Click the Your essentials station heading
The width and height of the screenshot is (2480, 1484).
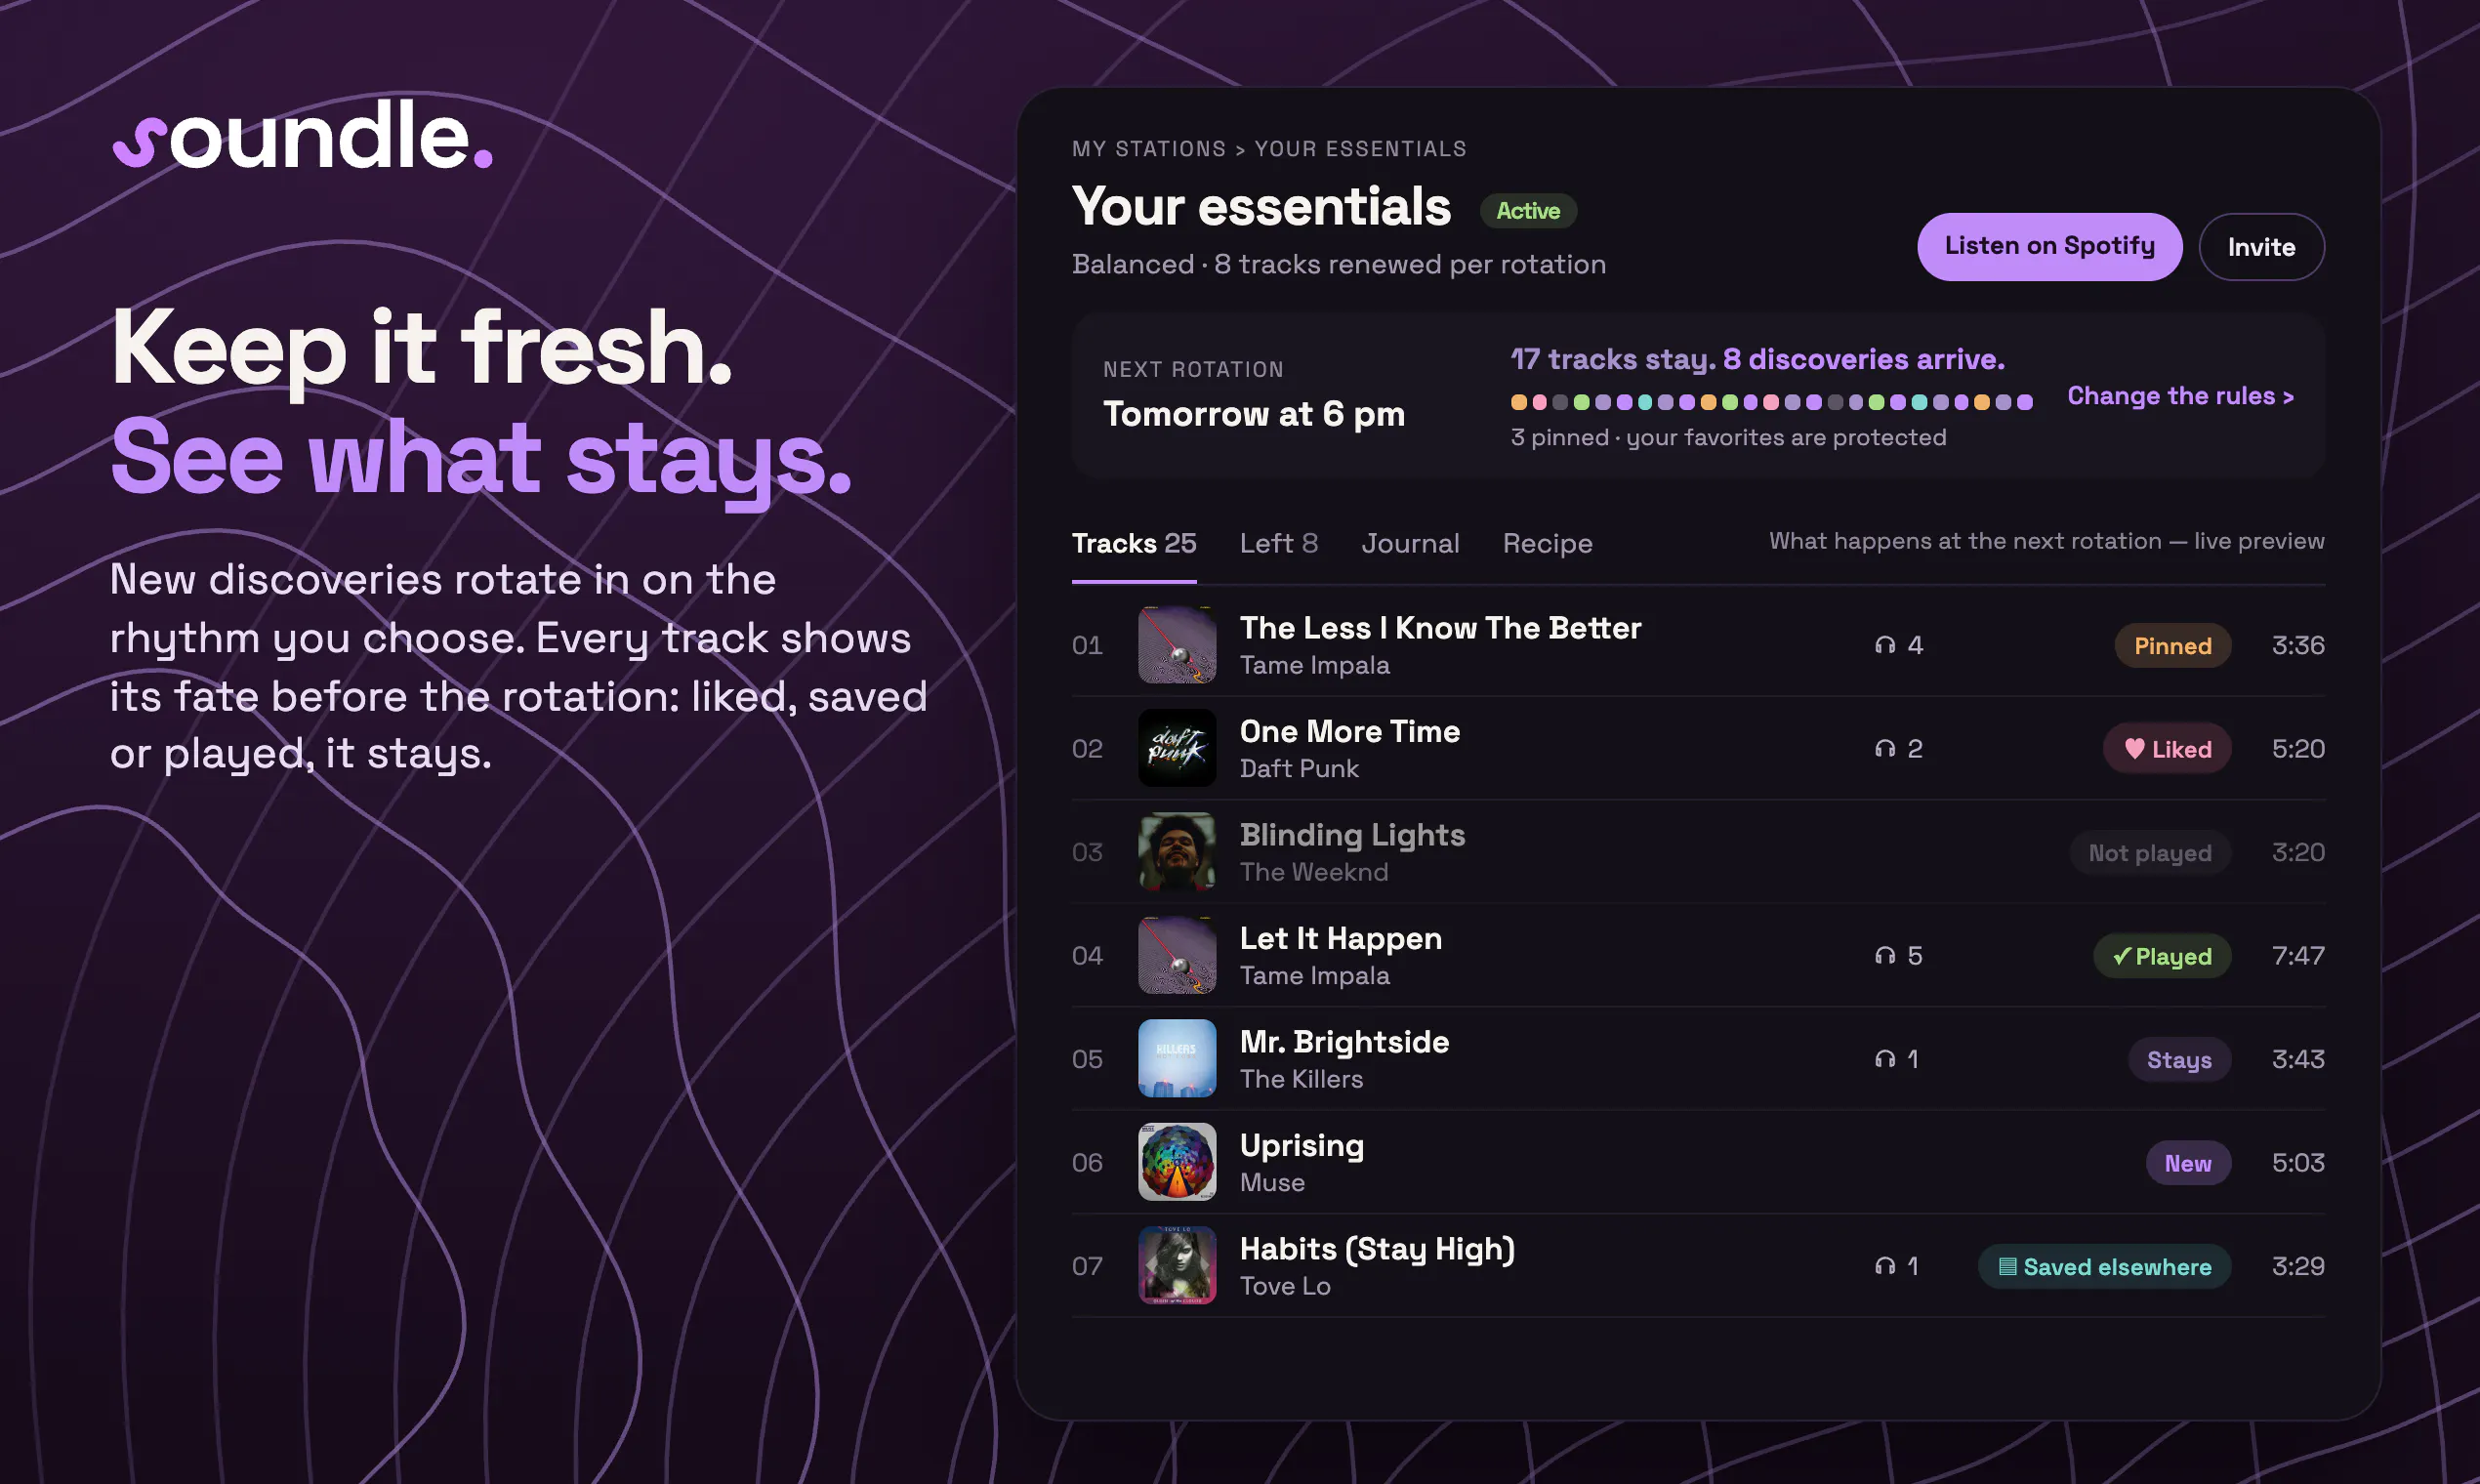pos(1261,207)
